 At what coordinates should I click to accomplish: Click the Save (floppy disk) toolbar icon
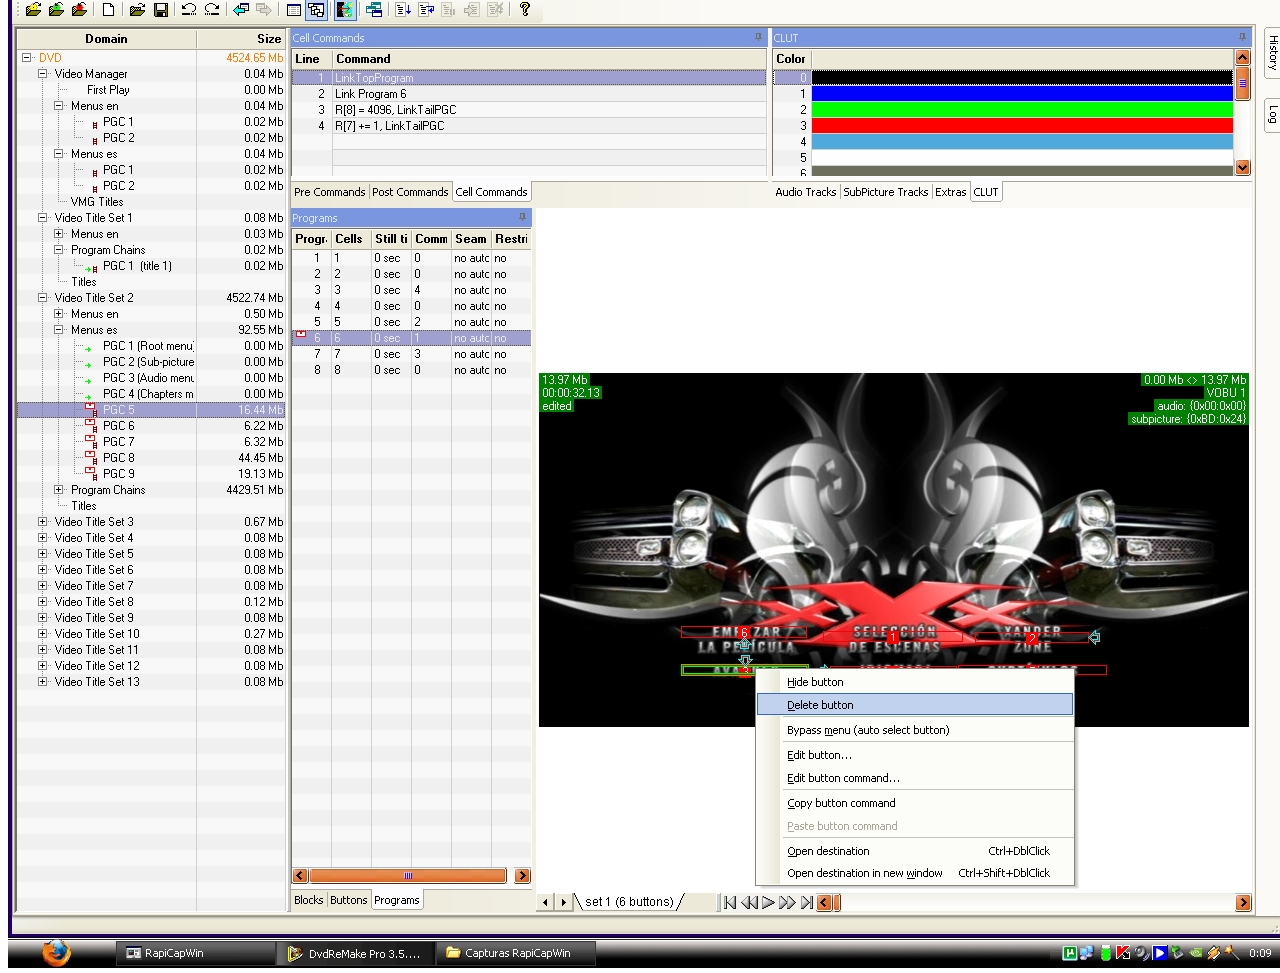click(x=160, y=10)
